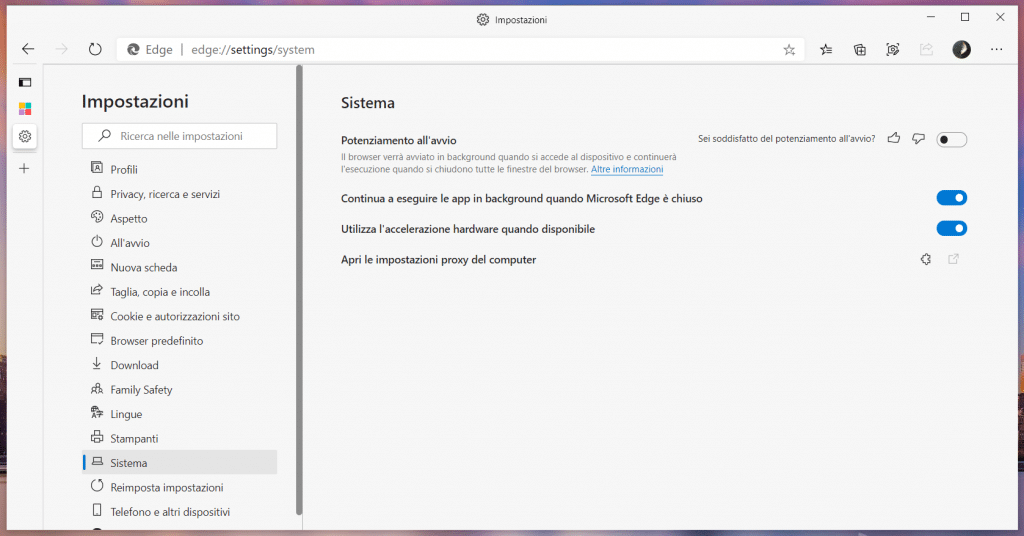
Task: Open the vertical tabs actions icon
Action: [x=25, y=82]
